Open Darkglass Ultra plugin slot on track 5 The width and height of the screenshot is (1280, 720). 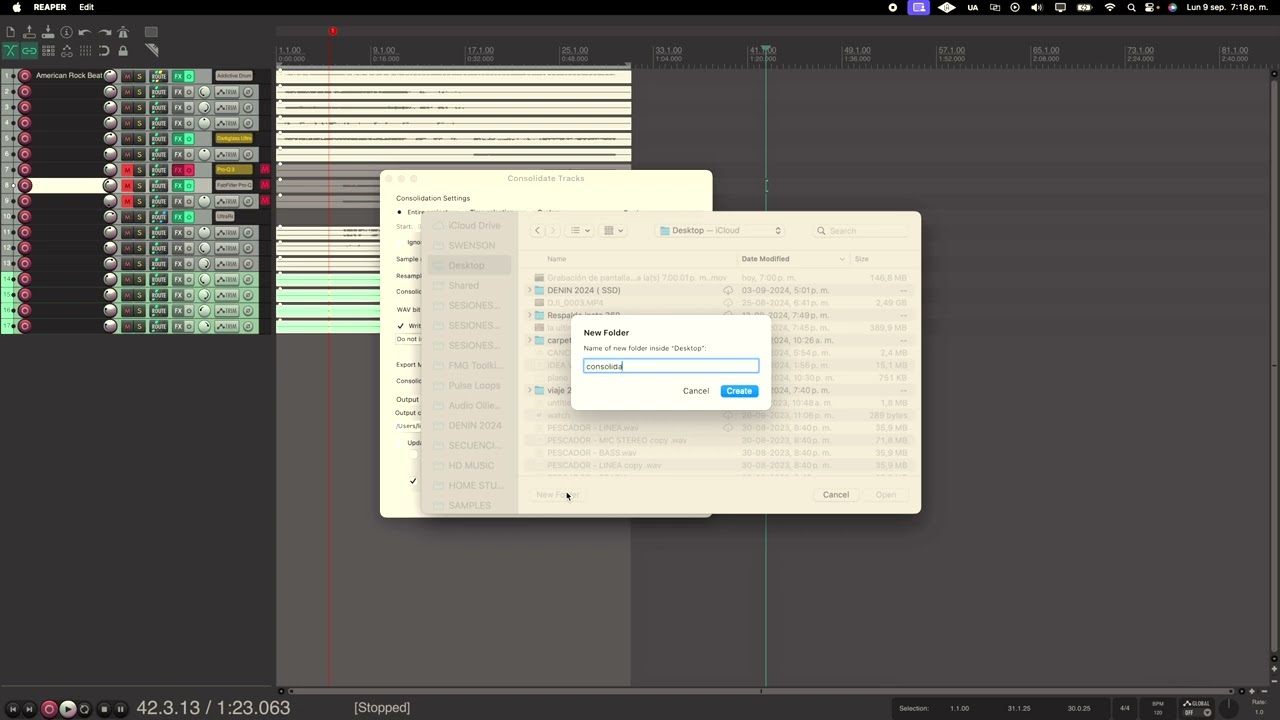(234, 138)
